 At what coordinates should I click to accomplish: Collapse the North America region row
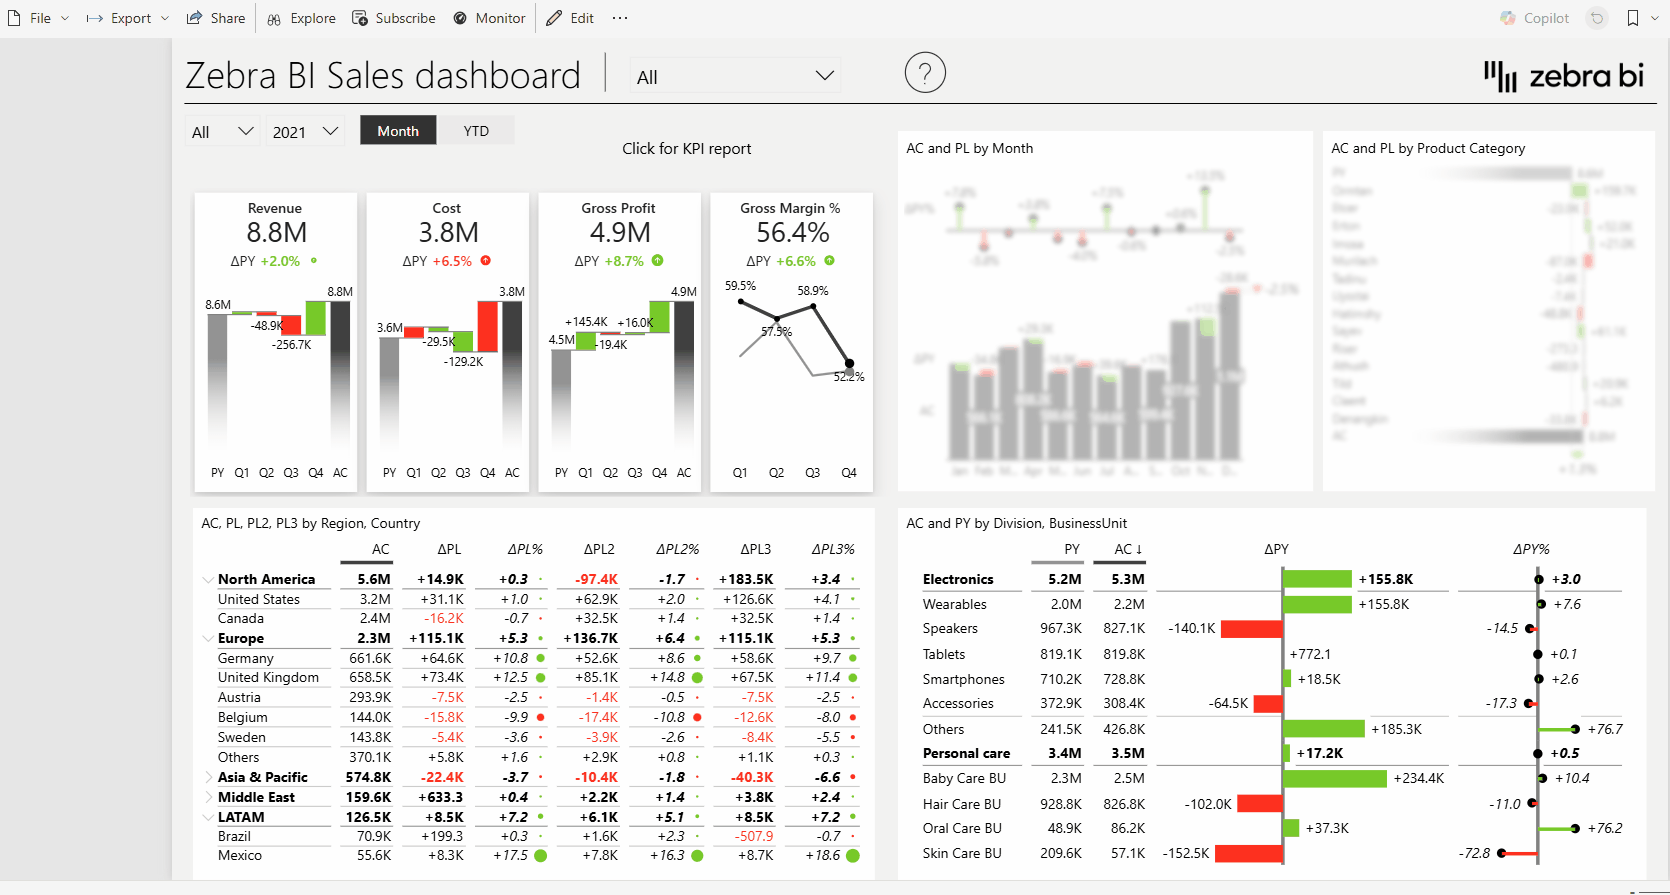tap(208, 580)
